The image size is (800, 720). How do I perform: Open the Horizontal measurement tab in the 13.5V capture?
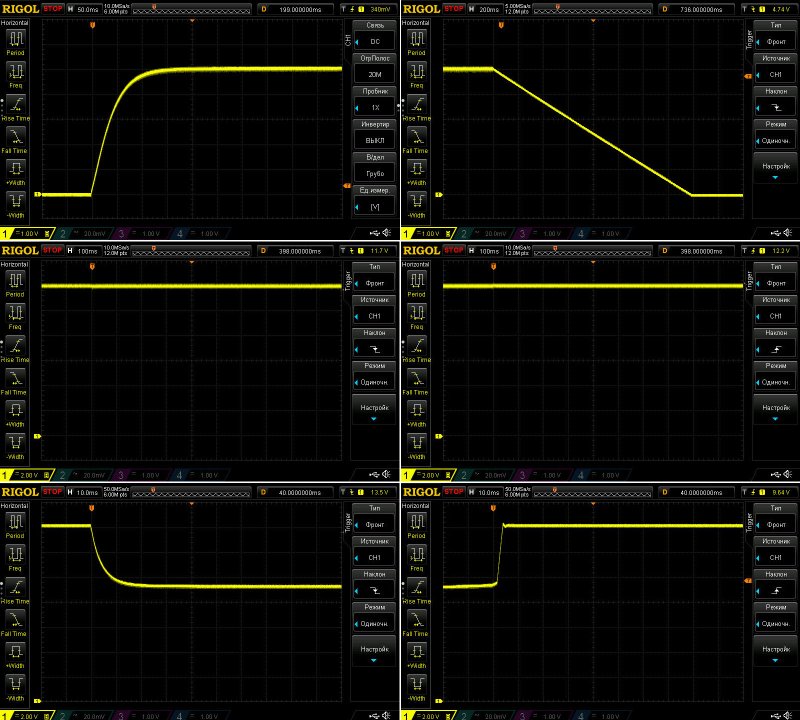(14, 506)
